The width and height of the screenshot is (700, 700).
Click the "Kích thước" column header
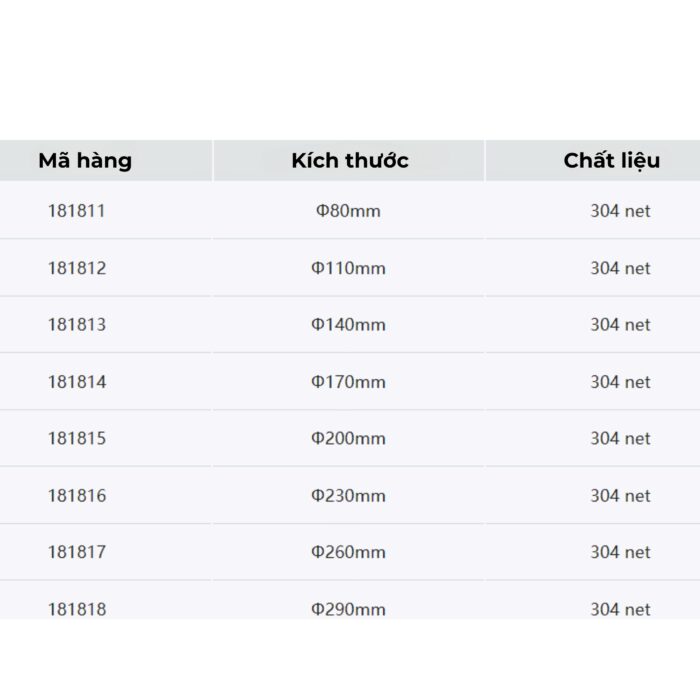(x=350, y=161)
